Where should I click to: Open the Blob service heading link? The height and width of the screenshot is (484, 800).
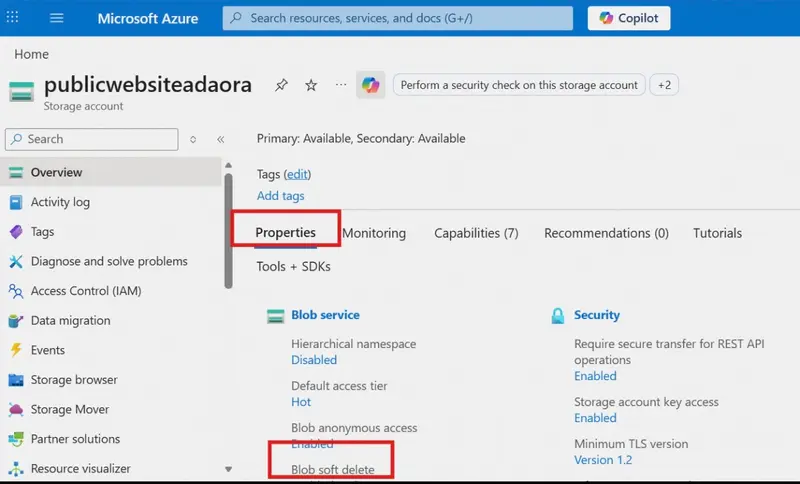[x=326, y=315]
